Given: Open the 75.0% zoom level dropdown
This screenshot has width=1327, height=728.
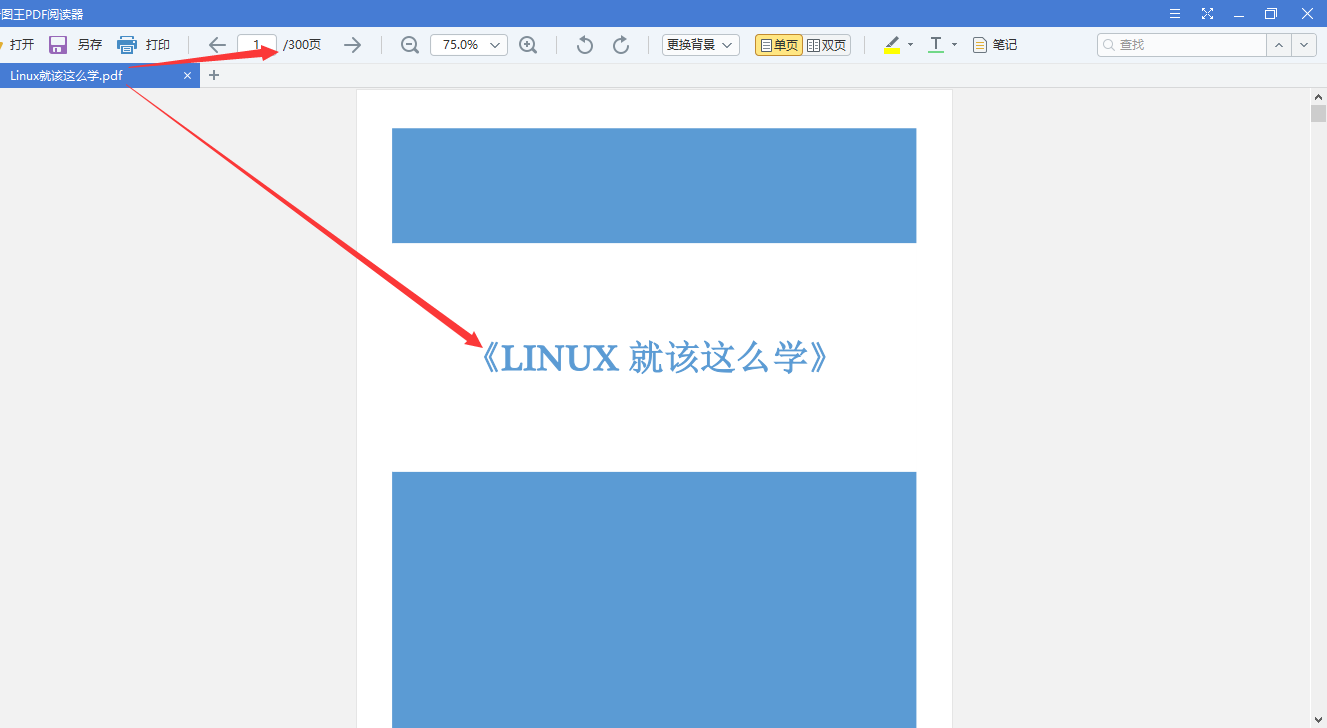Looking at the screenshot, I should (x=469, y=45).
